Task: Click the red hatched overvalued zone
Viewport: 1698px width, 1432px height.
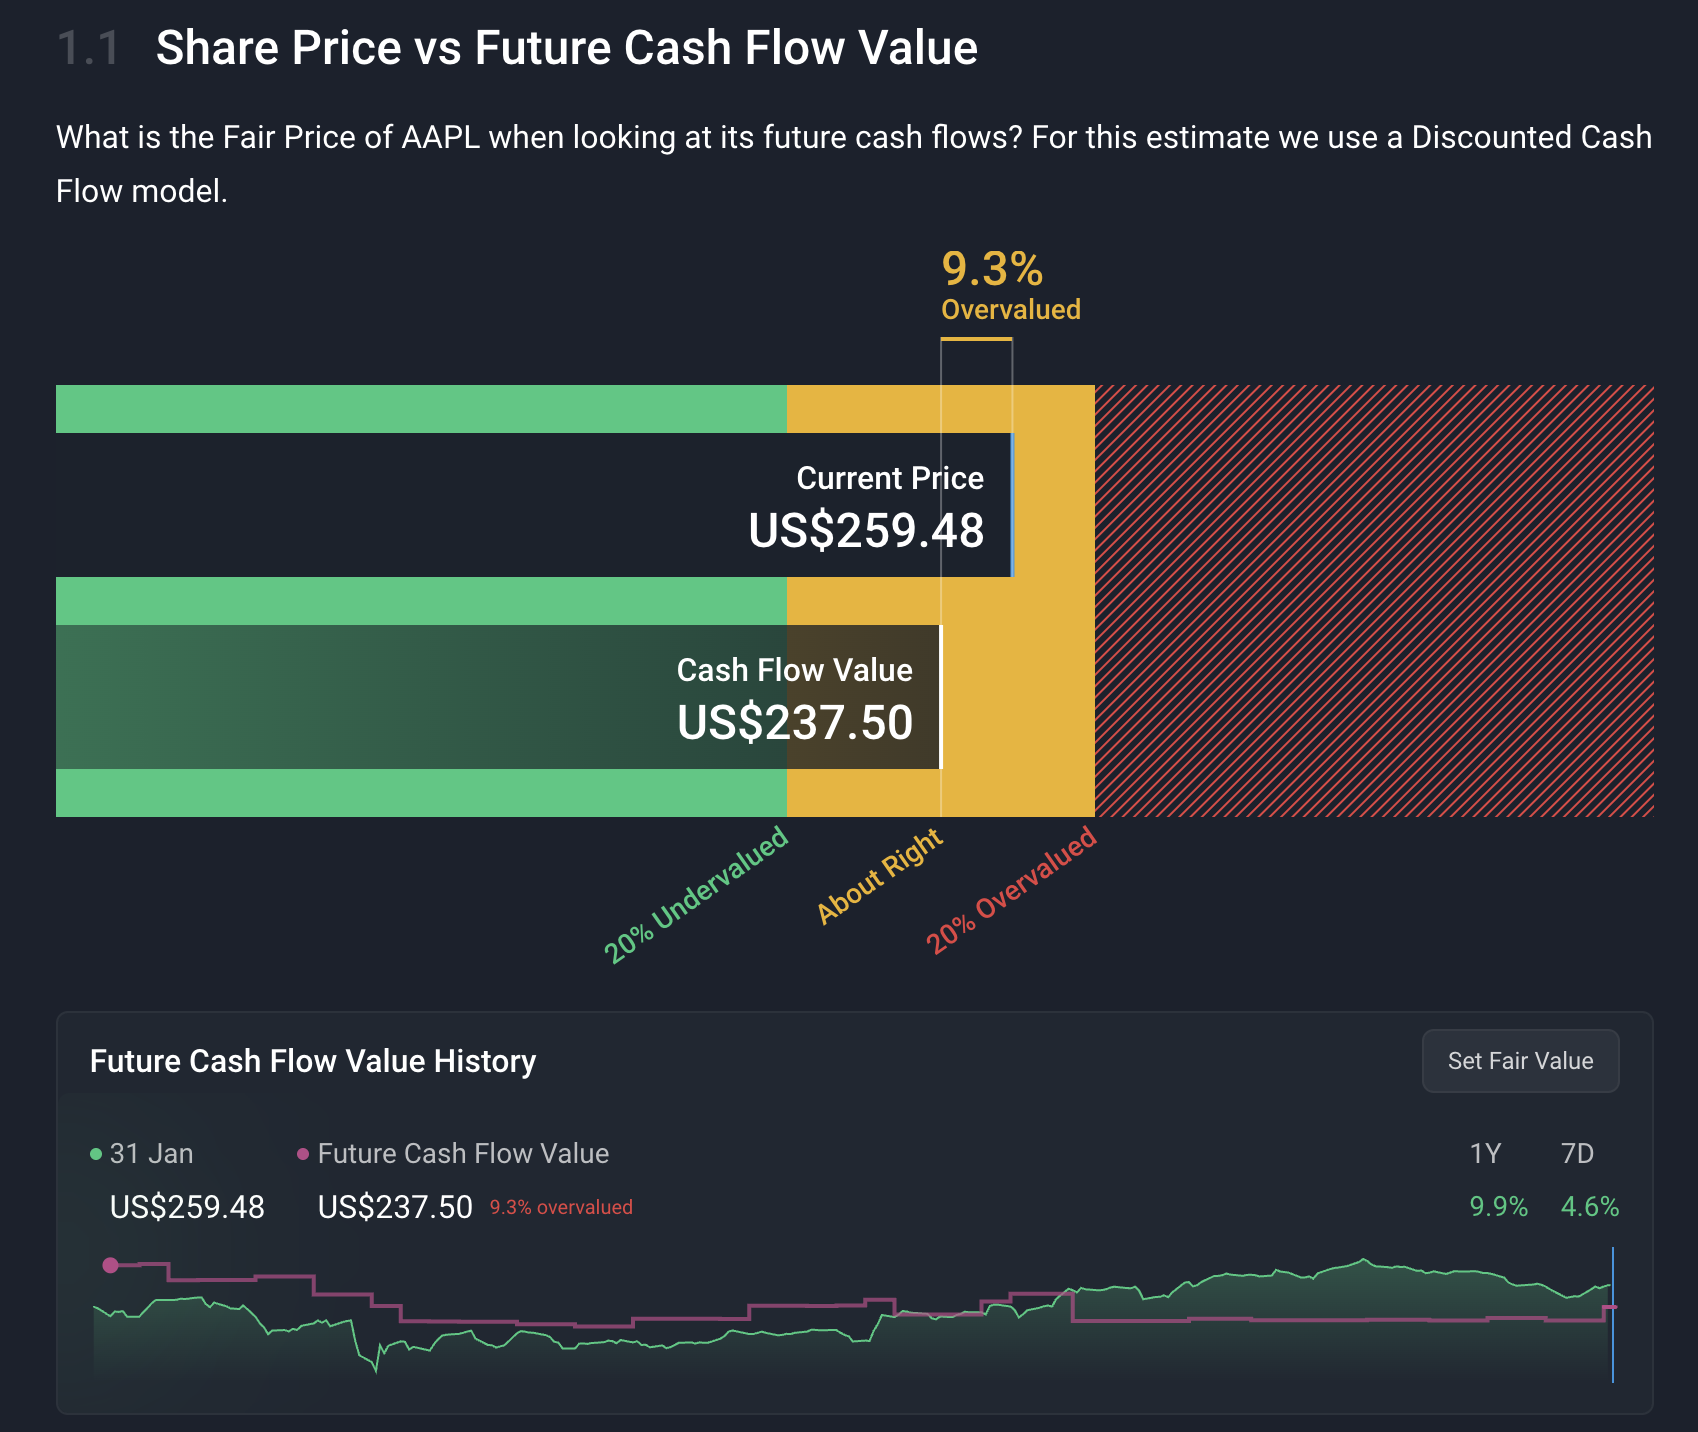Action: pos(1374,600)
